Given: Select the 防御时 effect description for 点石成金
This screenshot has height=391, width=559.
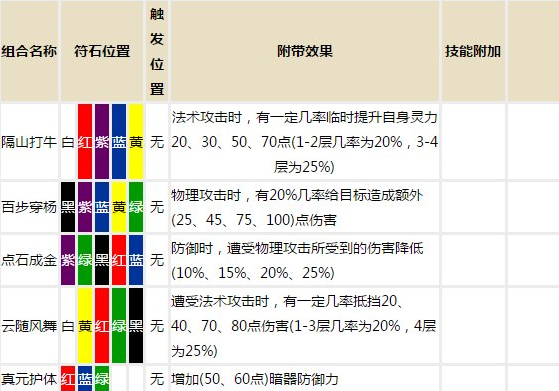Looking at the screenshot, I should coord(297,260).
